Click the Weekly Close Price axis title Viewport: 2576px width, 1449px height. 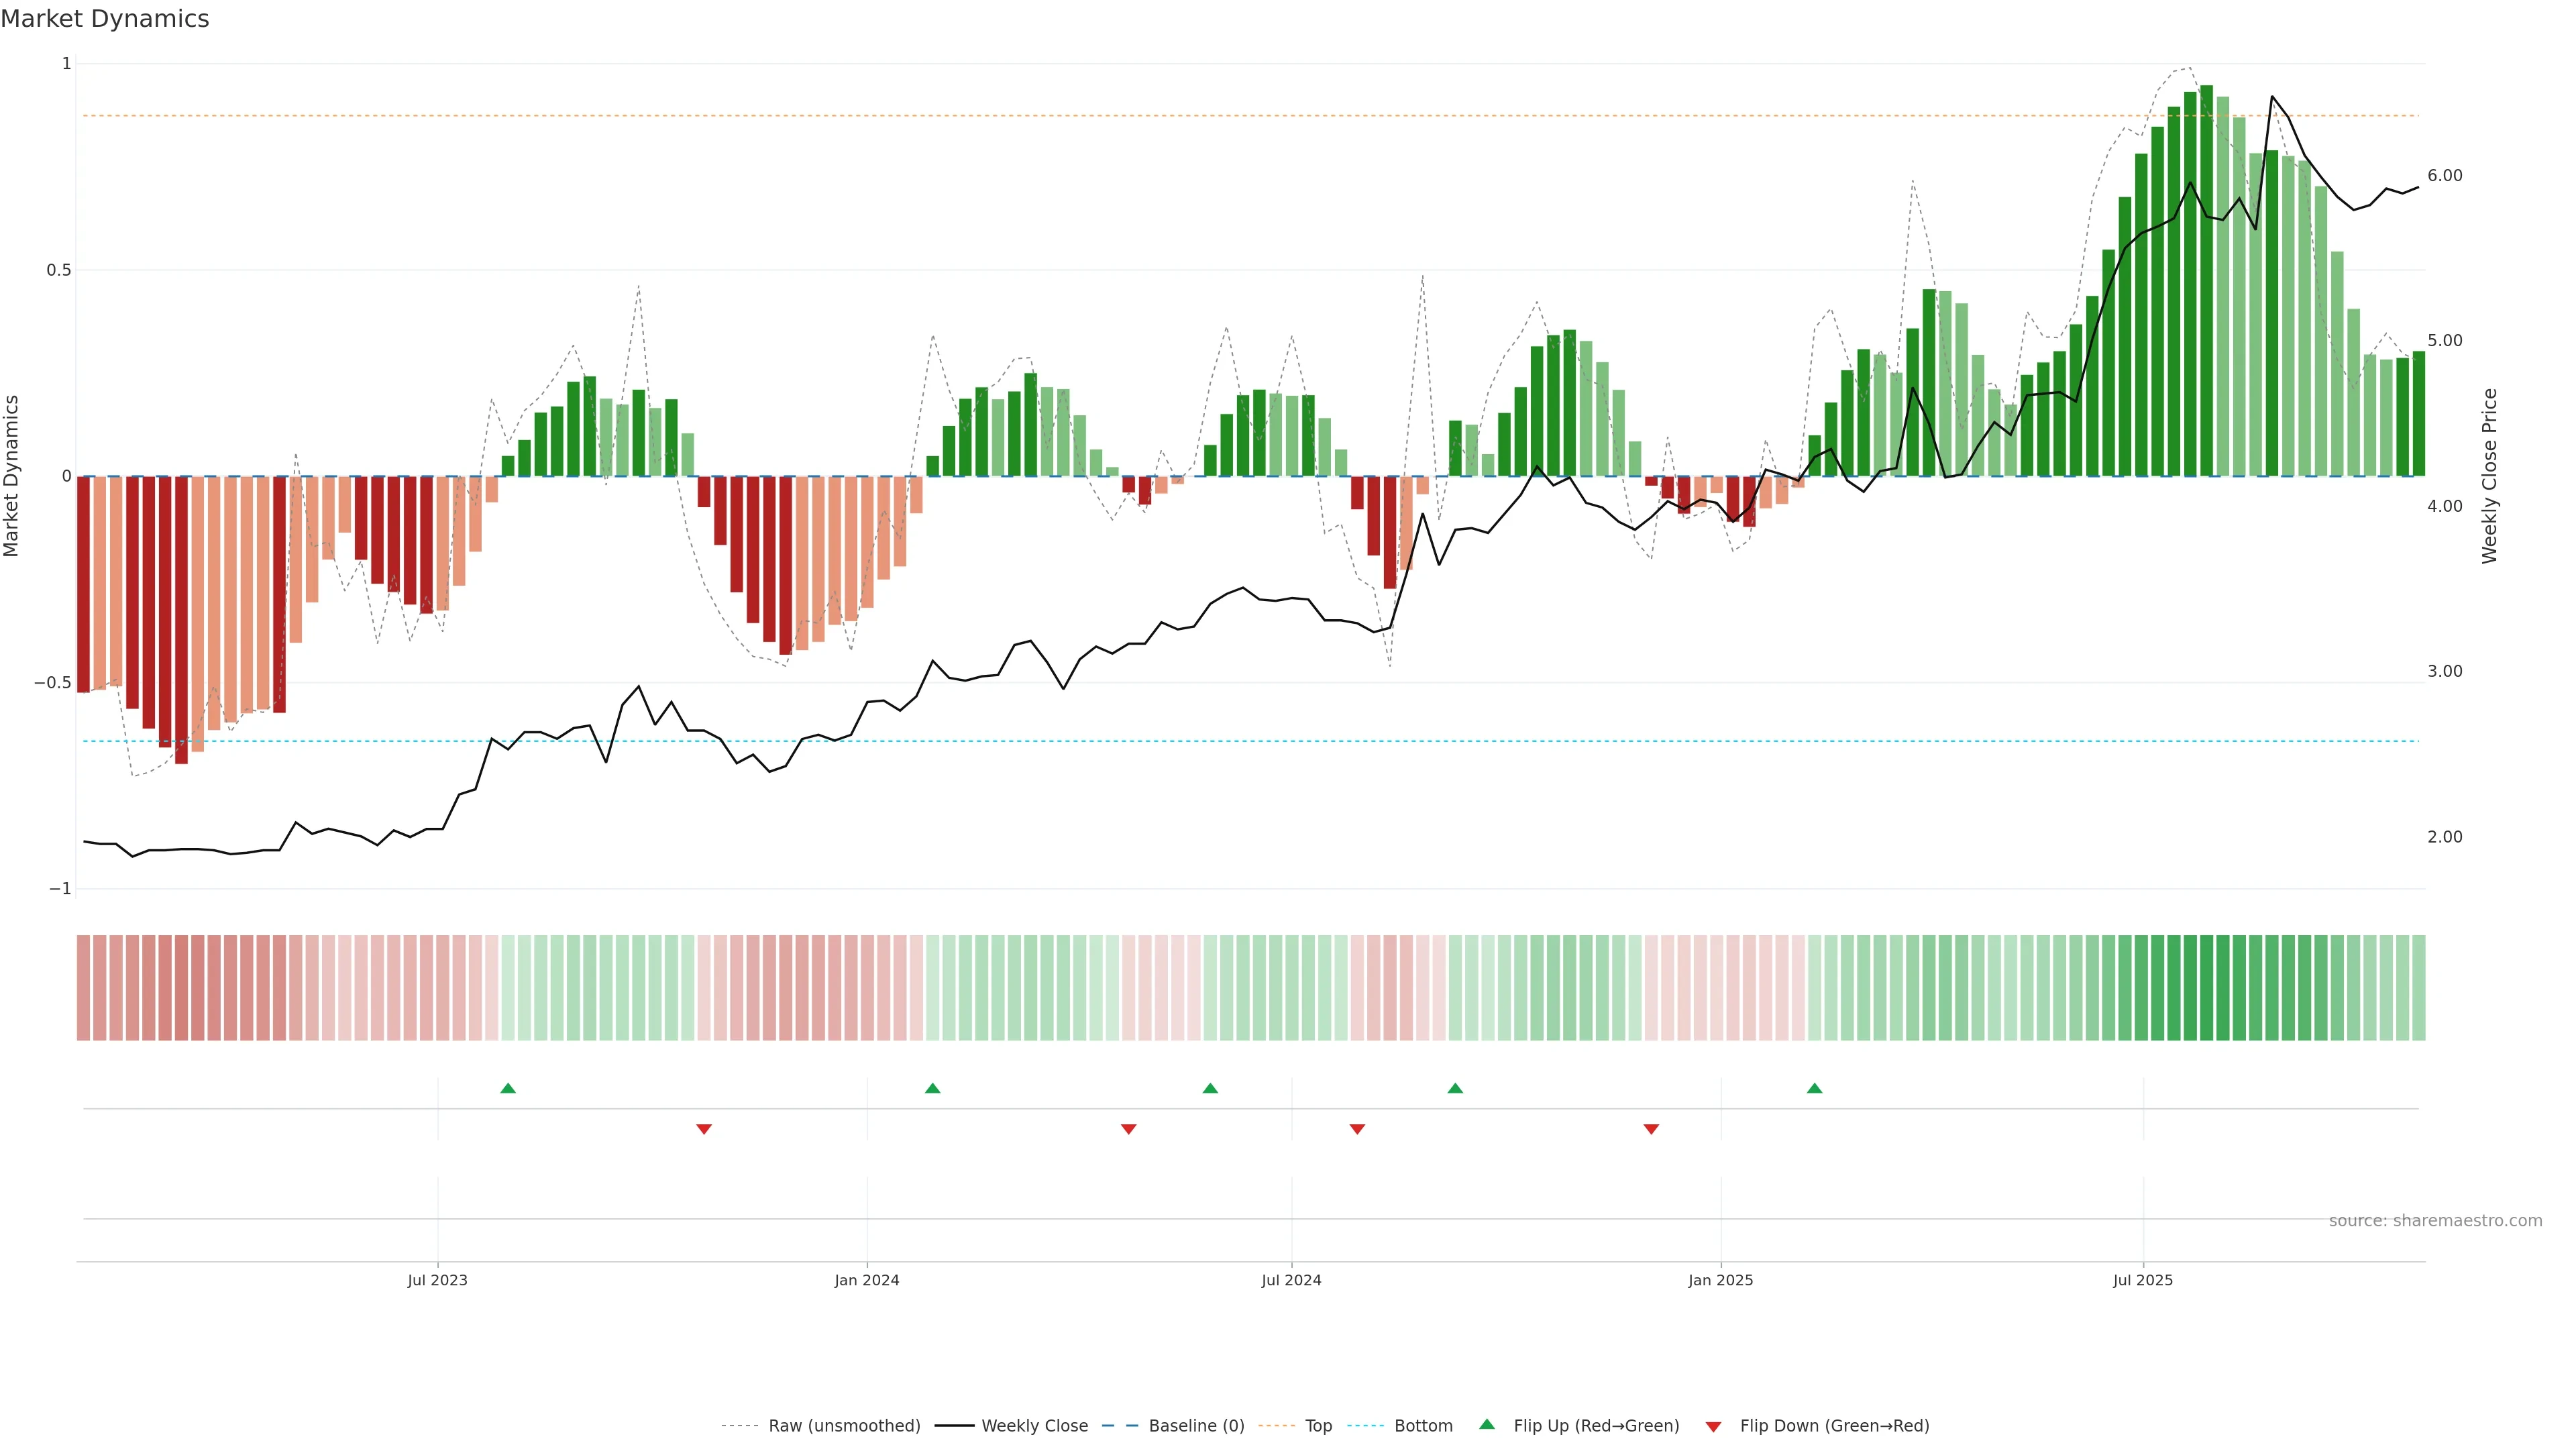[2489, 476]
